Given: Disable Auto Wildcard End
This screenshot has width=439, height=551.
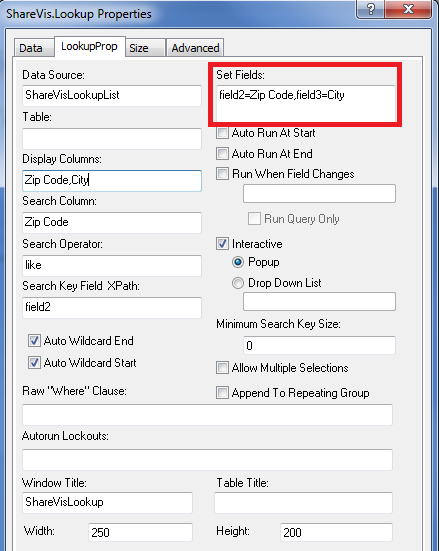Looking at the screenshot, I should (34, 341).
